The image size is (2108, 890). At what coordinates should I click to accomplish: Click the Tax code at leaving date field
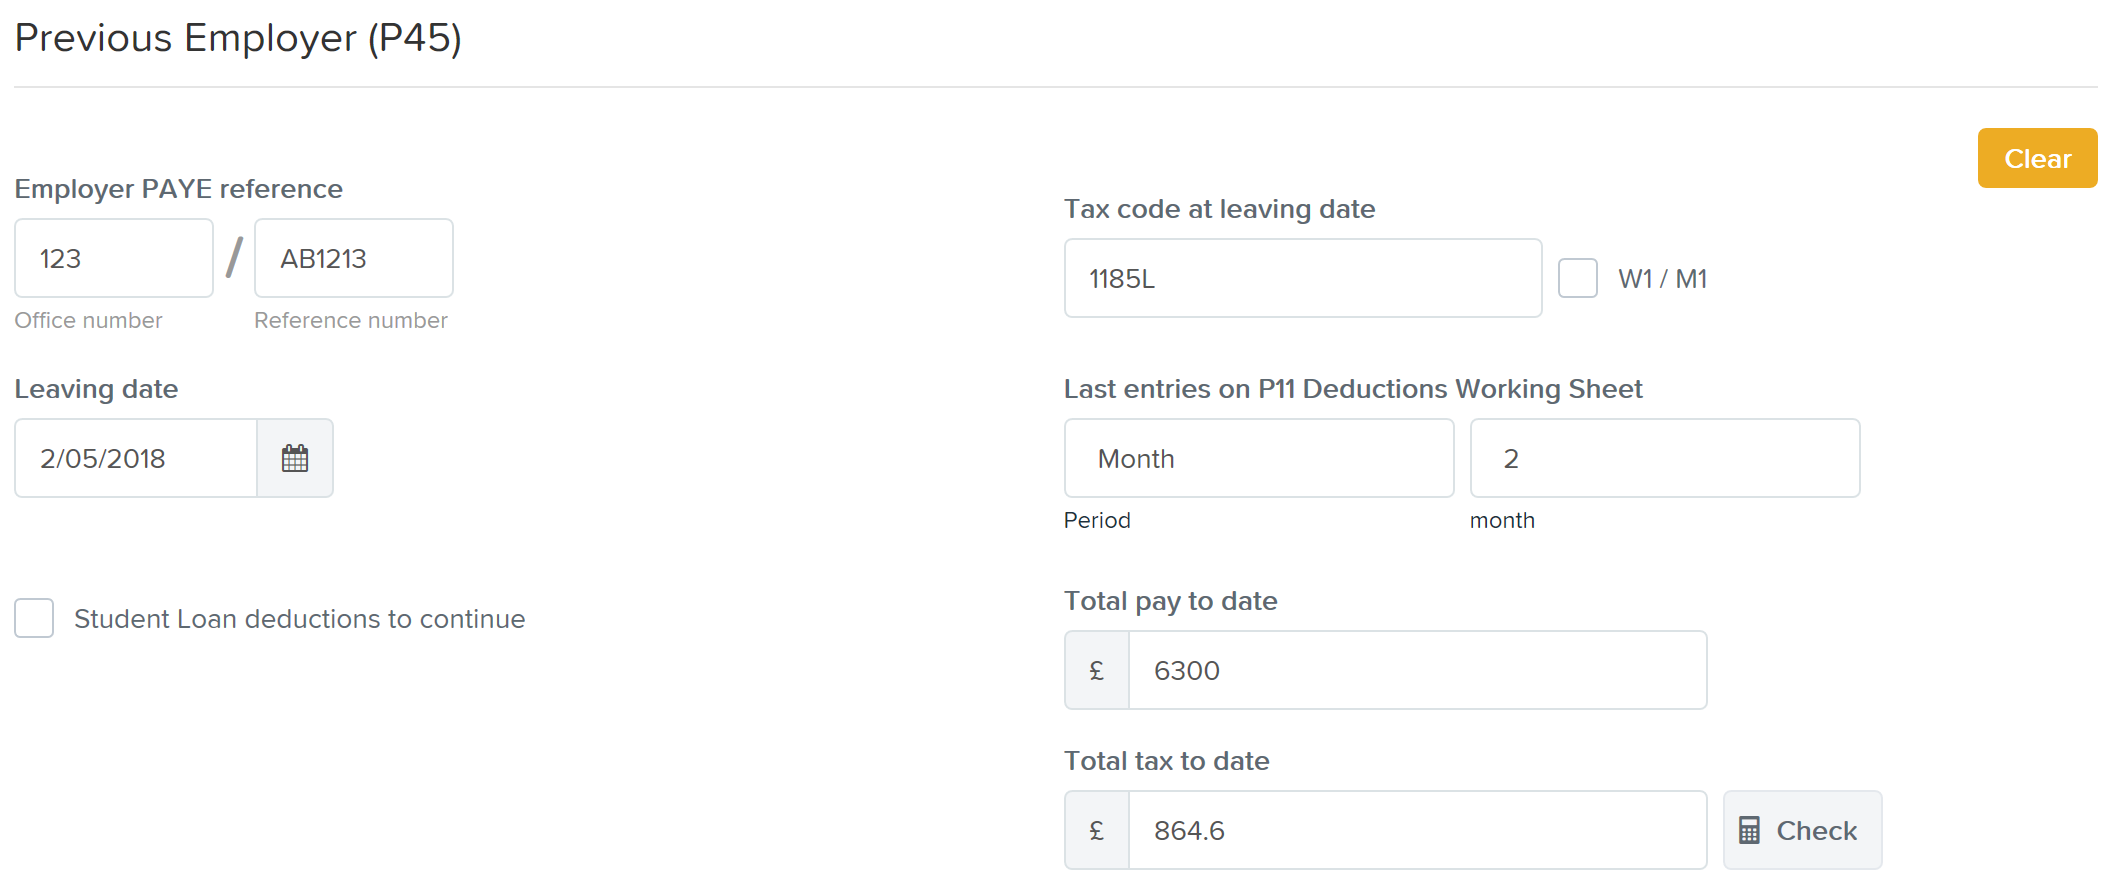pos(1302,278)
